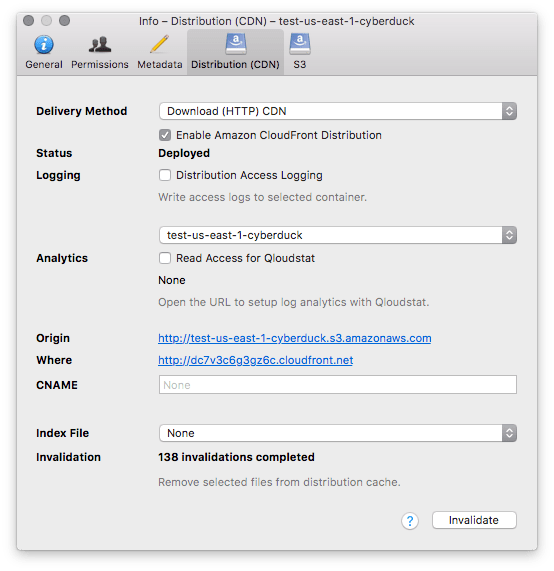Switch to the Distribution (CDN) tab label

(x=235, y=64)
